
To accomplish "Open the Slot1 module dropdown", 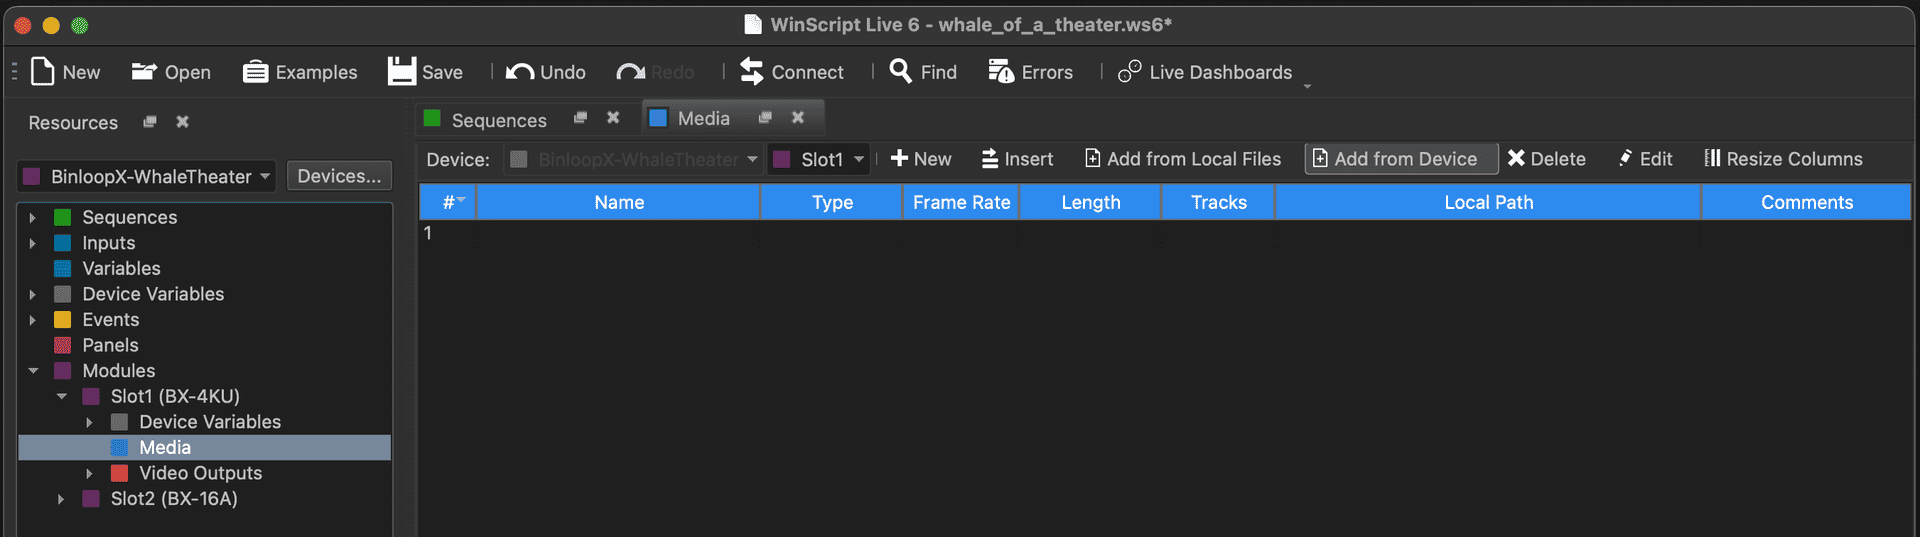I will [819, 160].
